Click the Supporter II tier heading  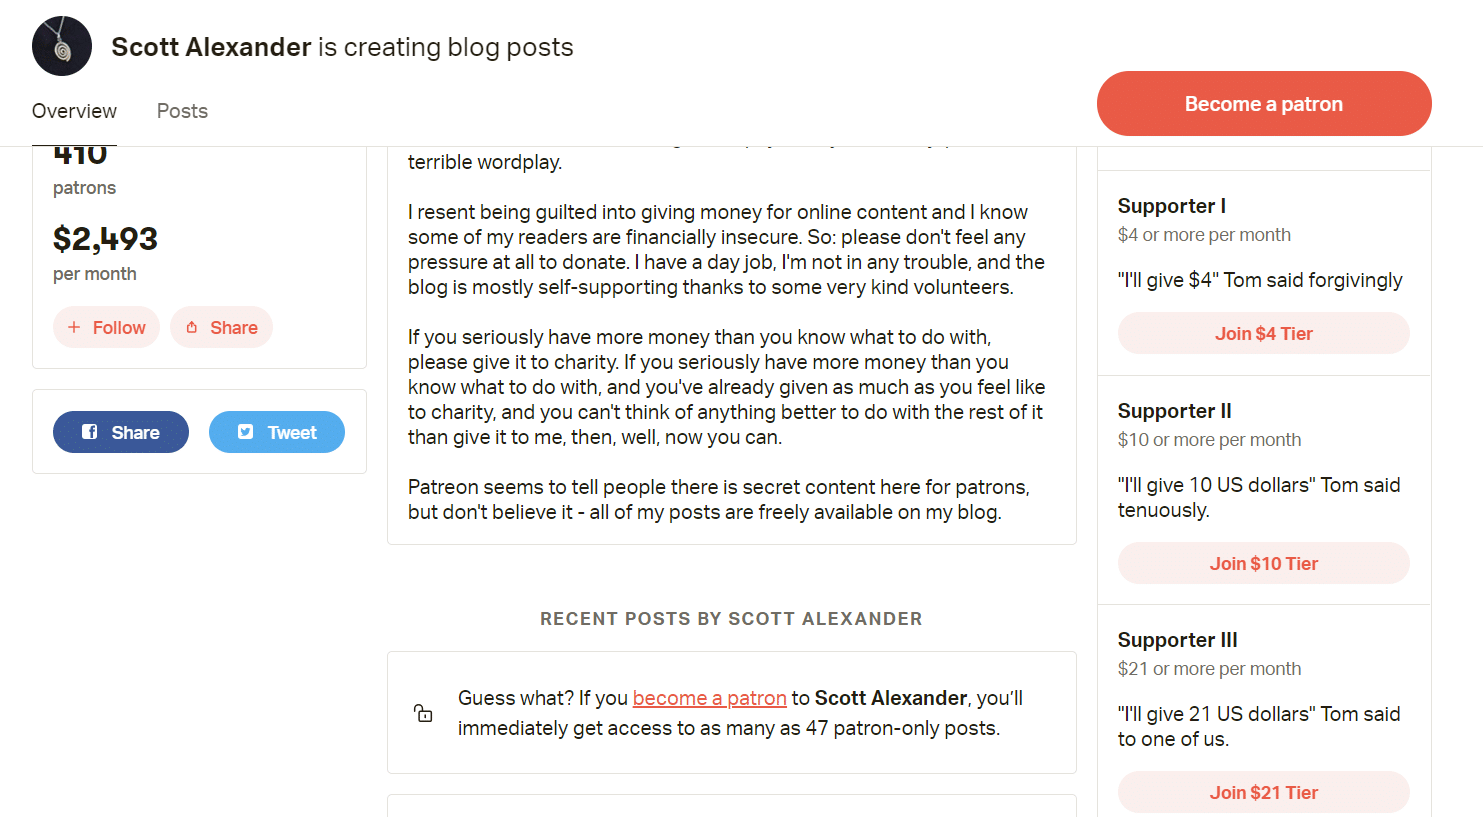click(x=1174, y=410)
